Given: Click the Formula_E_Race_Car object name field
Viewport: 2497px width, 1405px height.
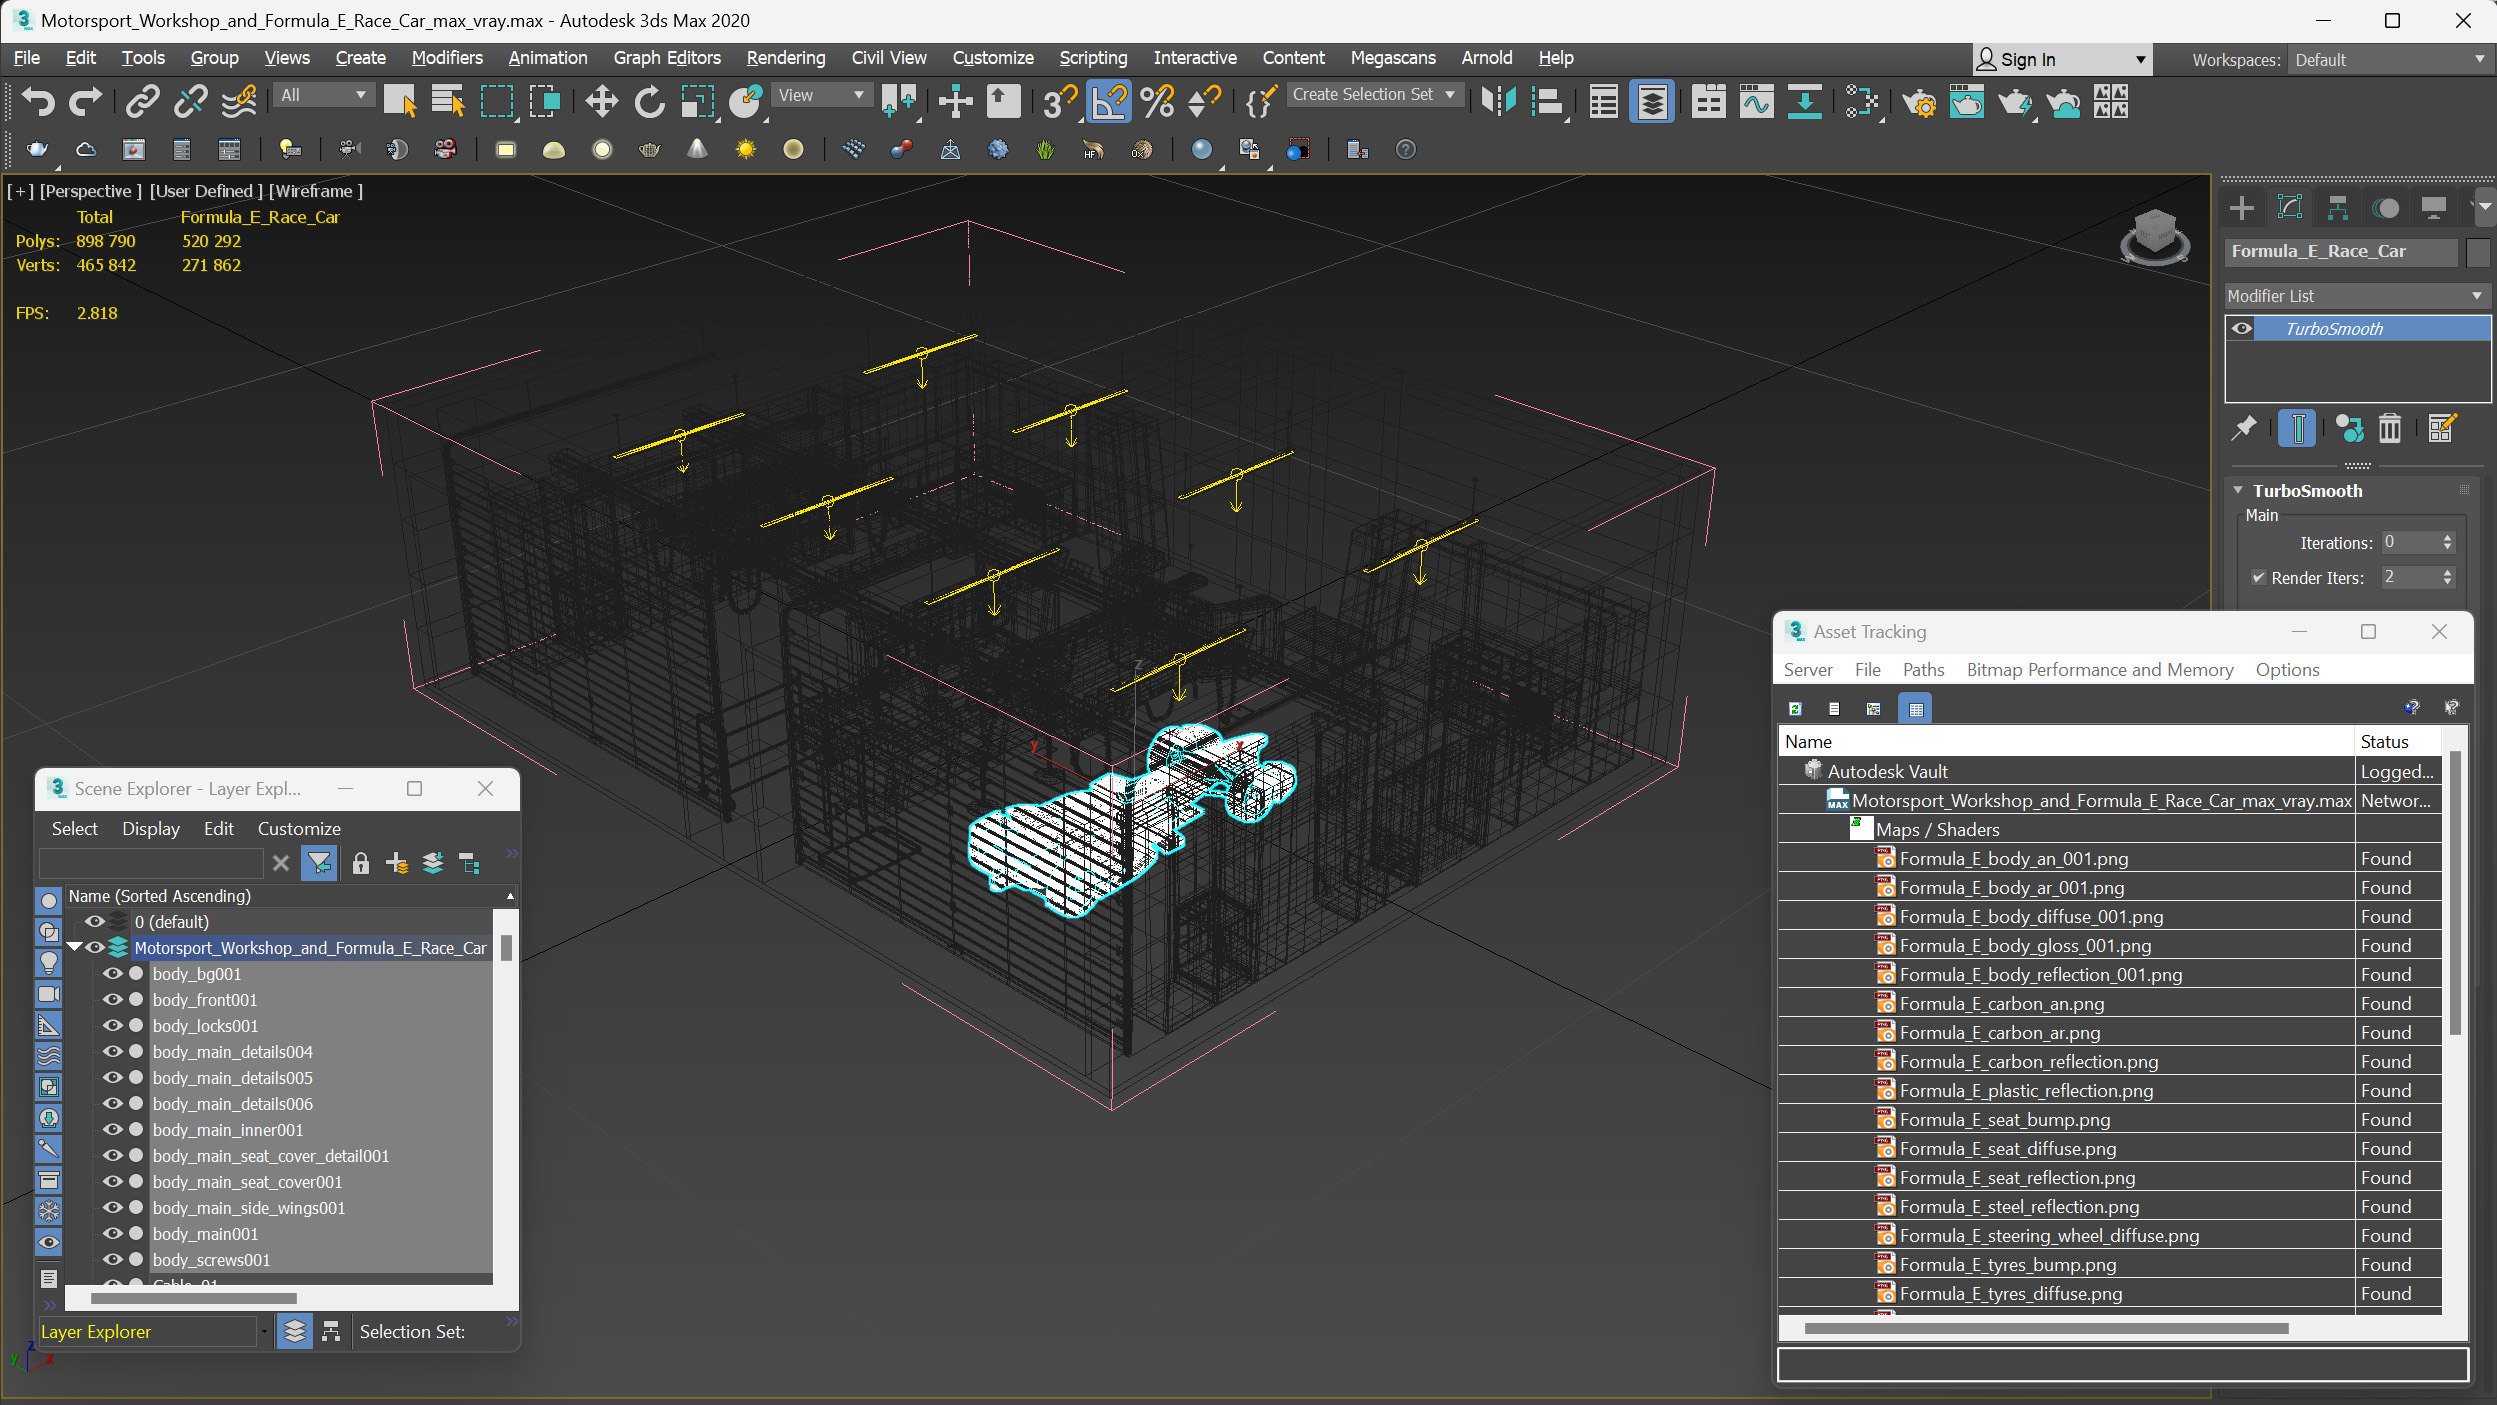Looking at the screenshot, I should 2340,251.
